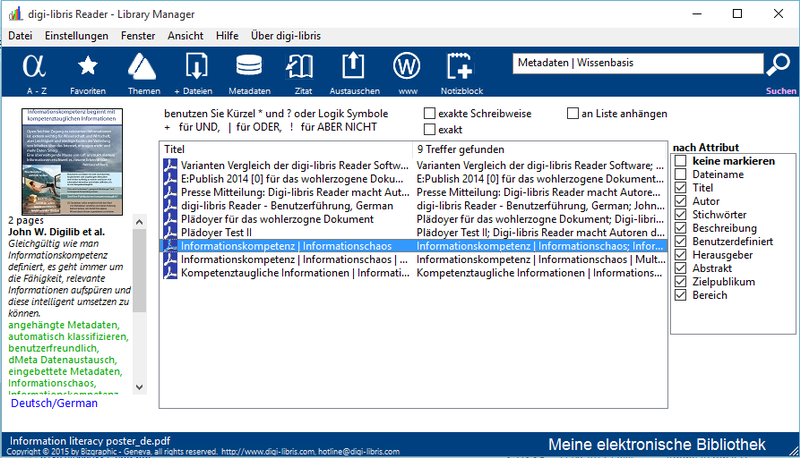This screenshot has height=458, width=800.
Task: Open the Themen topics view
Action: tap(142, 67)
